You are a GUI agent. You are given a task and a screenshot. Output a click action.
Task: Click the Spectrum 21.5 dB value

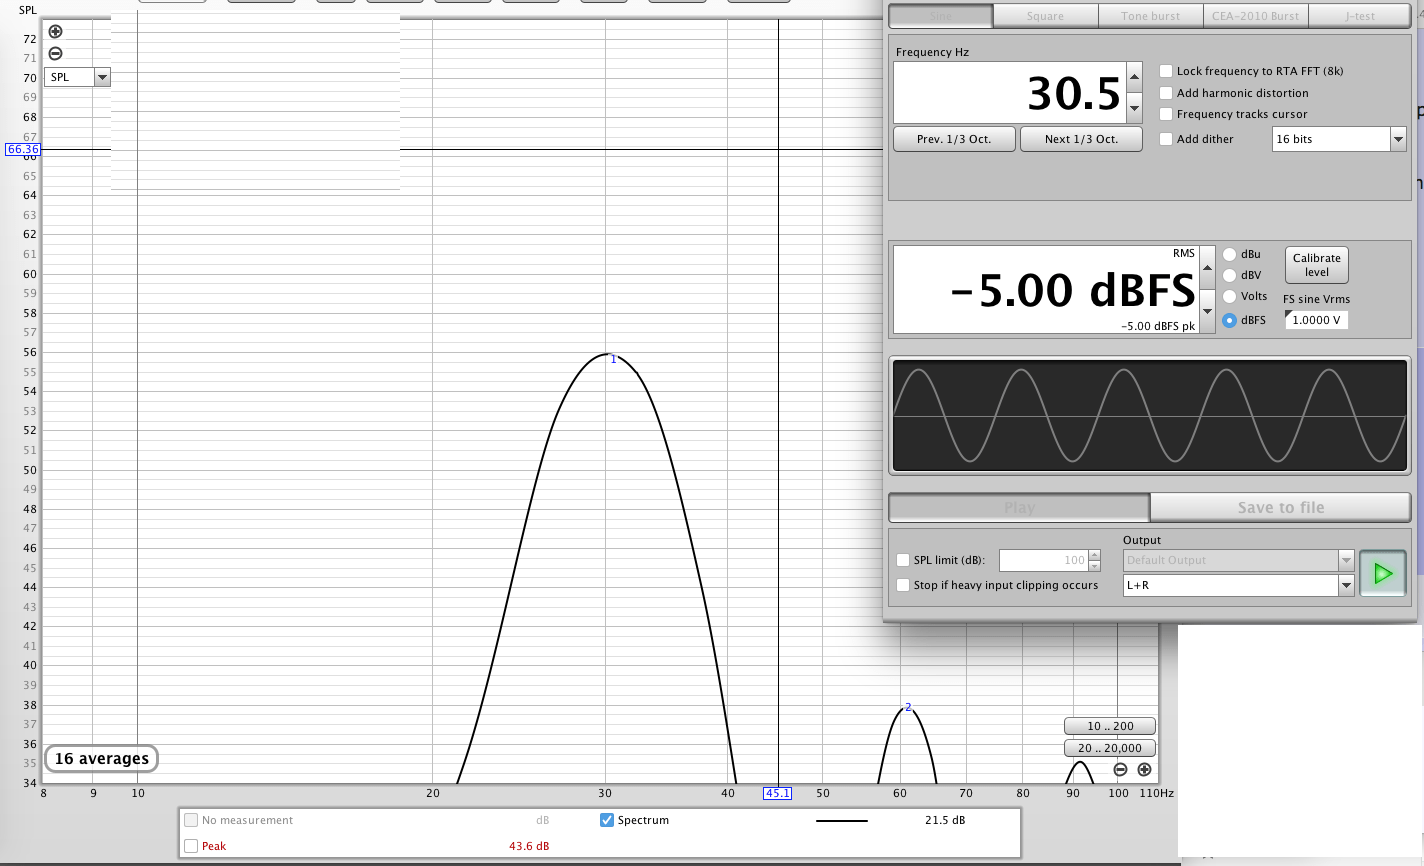(945, 820)
